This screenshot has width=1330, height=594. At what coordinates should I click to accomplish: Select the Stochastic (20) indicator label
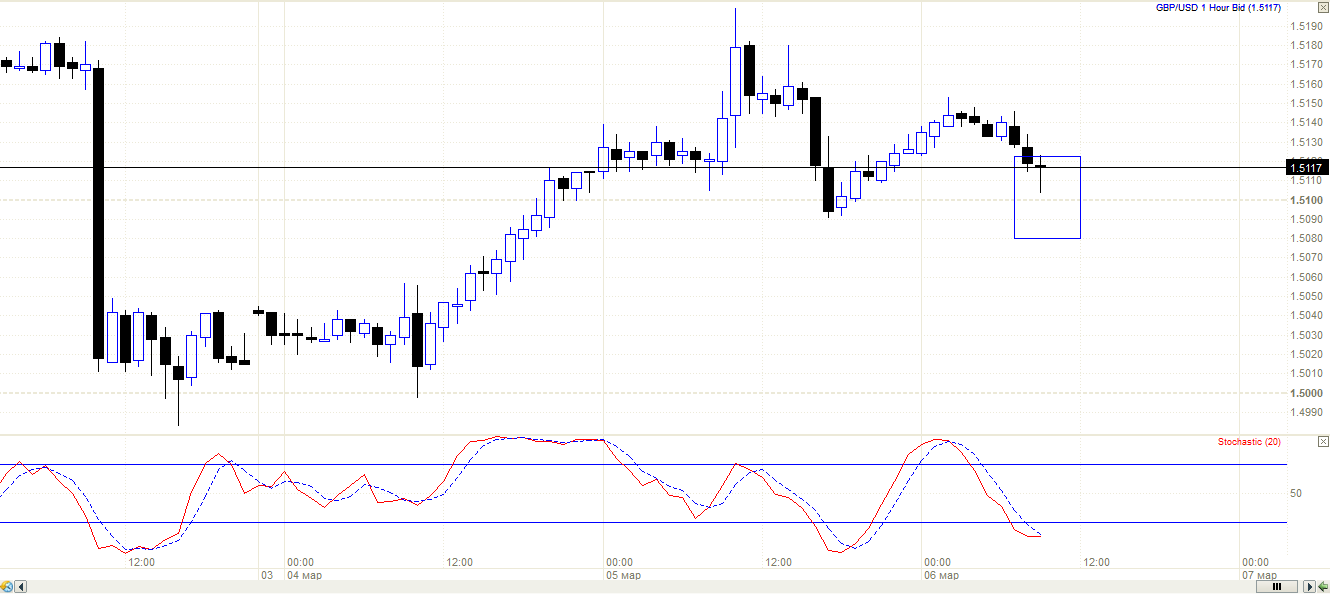[x=1248, y=441]
